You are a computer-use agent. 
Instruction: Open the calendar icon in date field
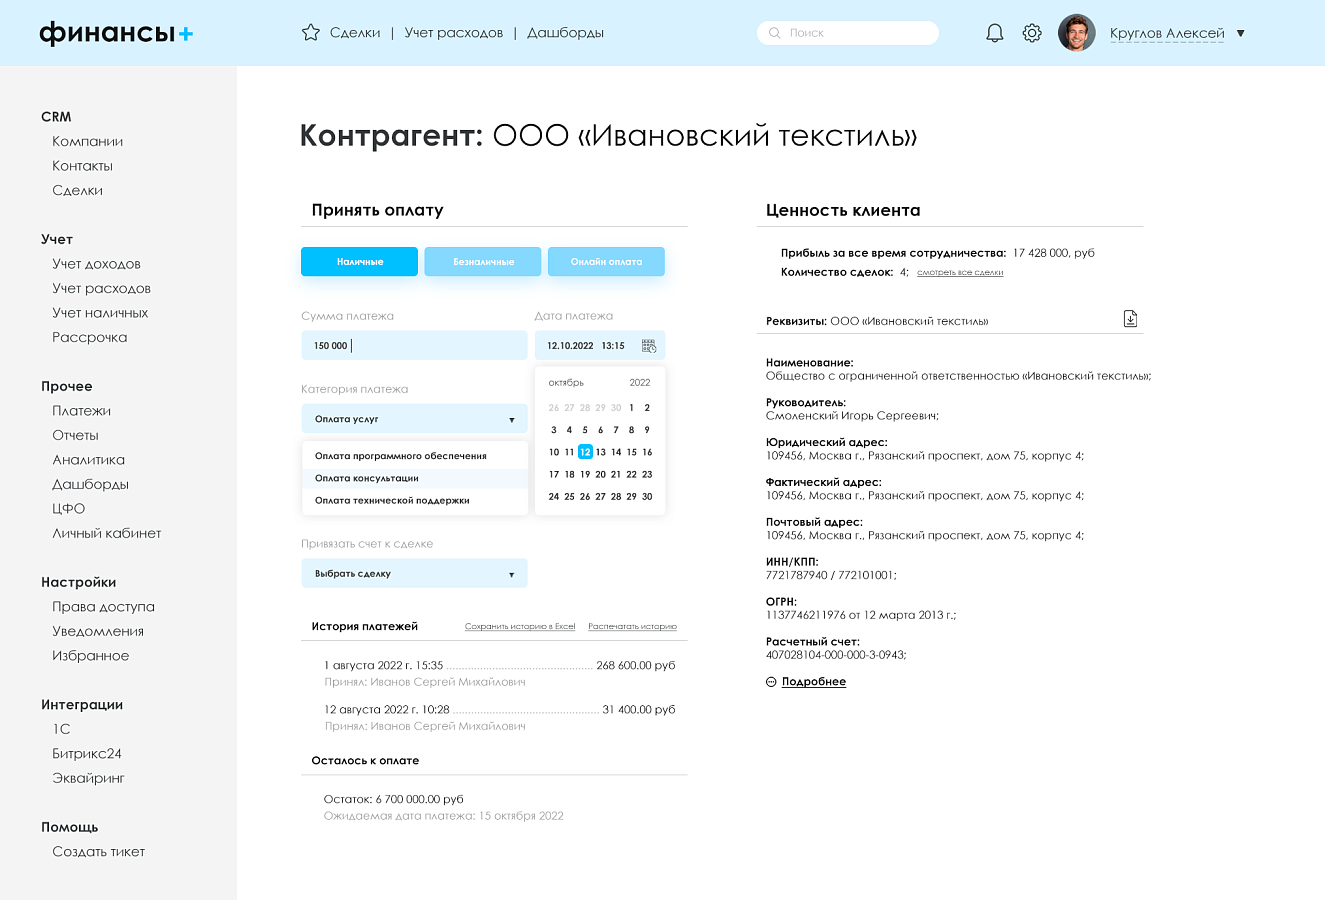[x=649, y=346]
